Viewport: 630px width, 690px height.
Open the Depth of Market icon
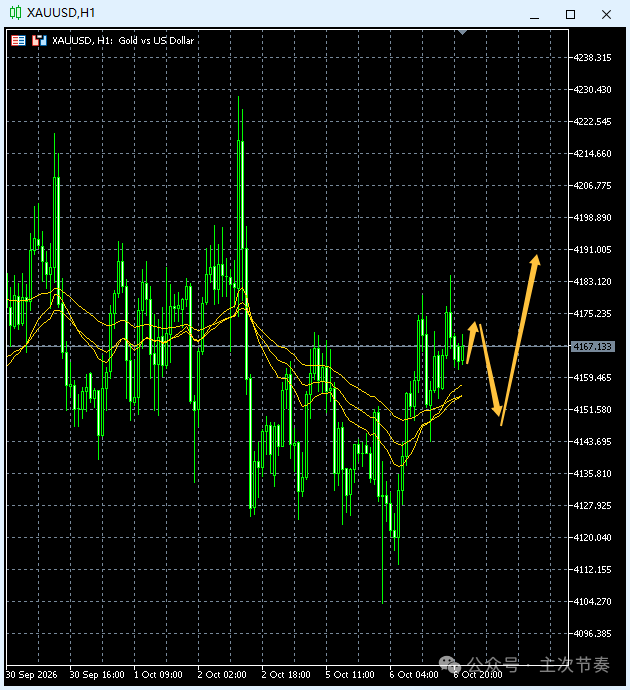click(39, 40)
